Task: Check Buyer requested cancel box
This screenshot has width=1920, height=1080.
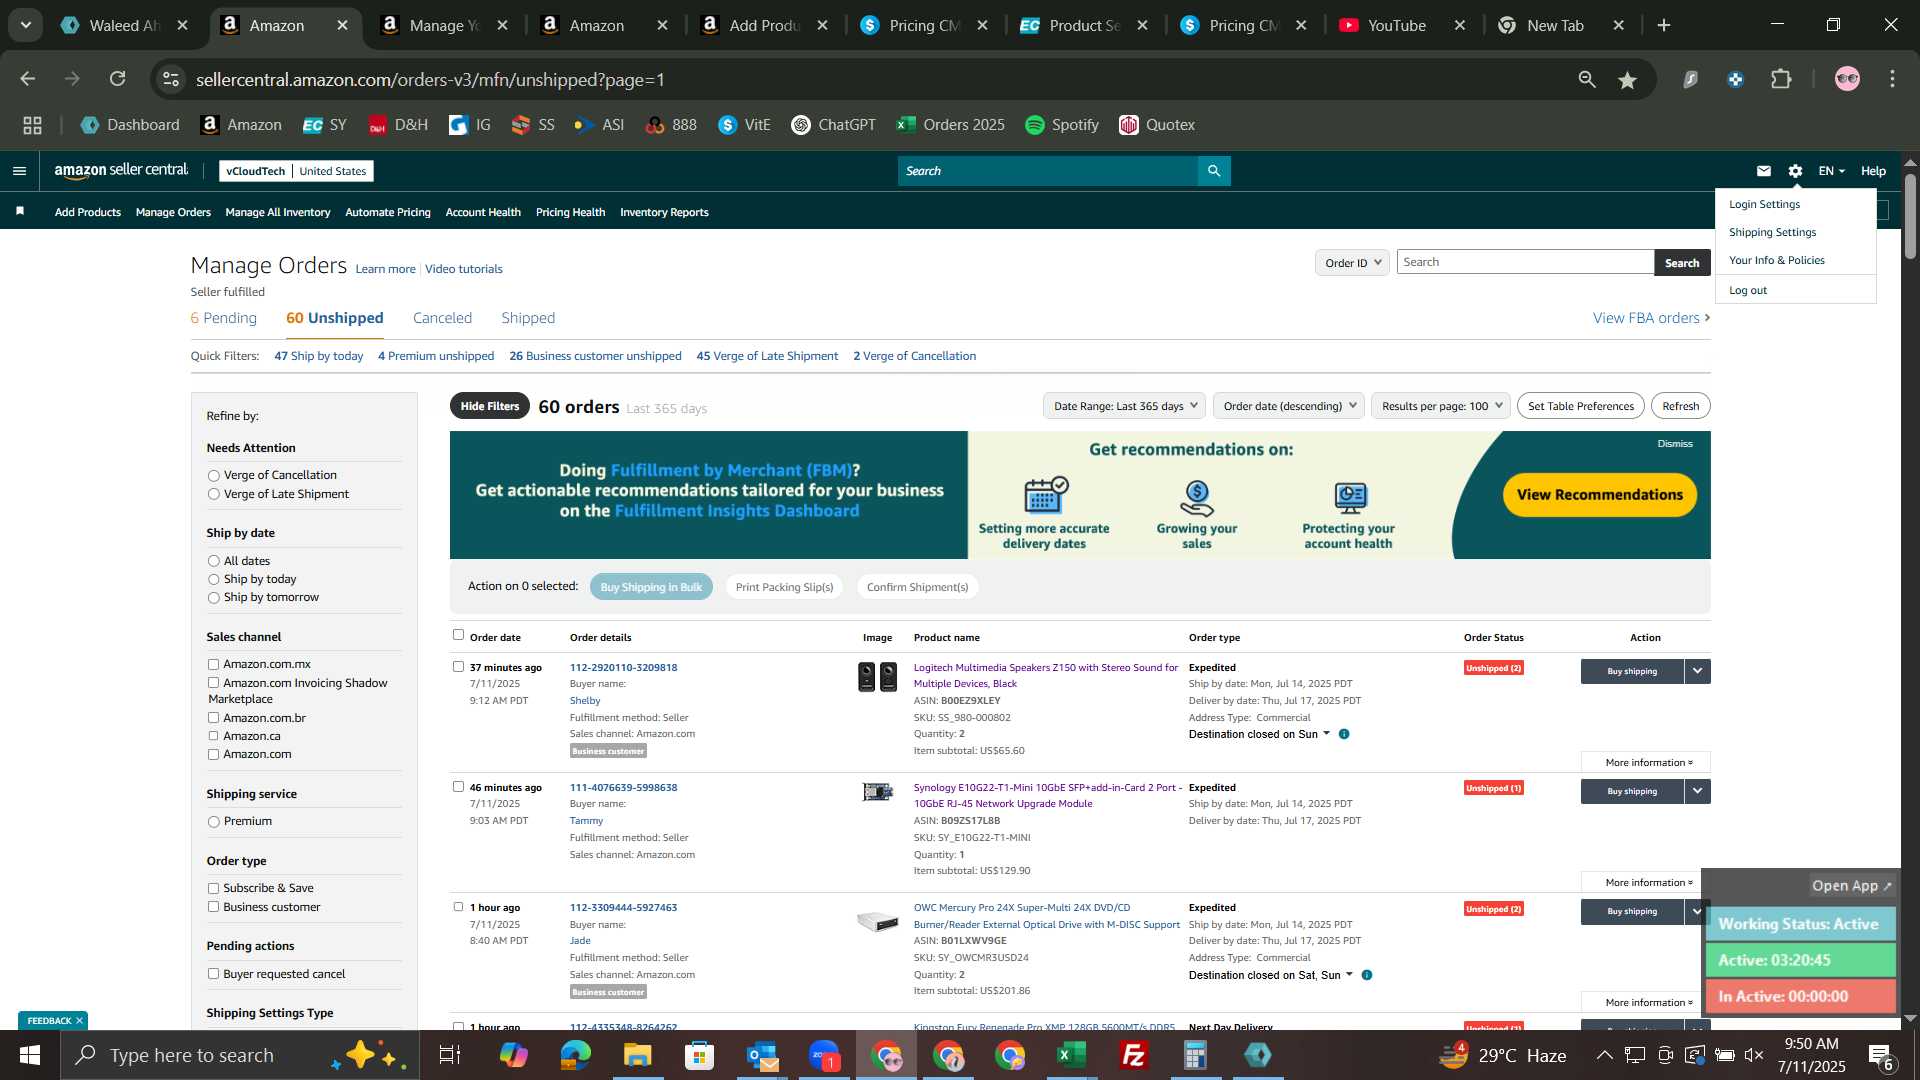Action: (213, 974)
